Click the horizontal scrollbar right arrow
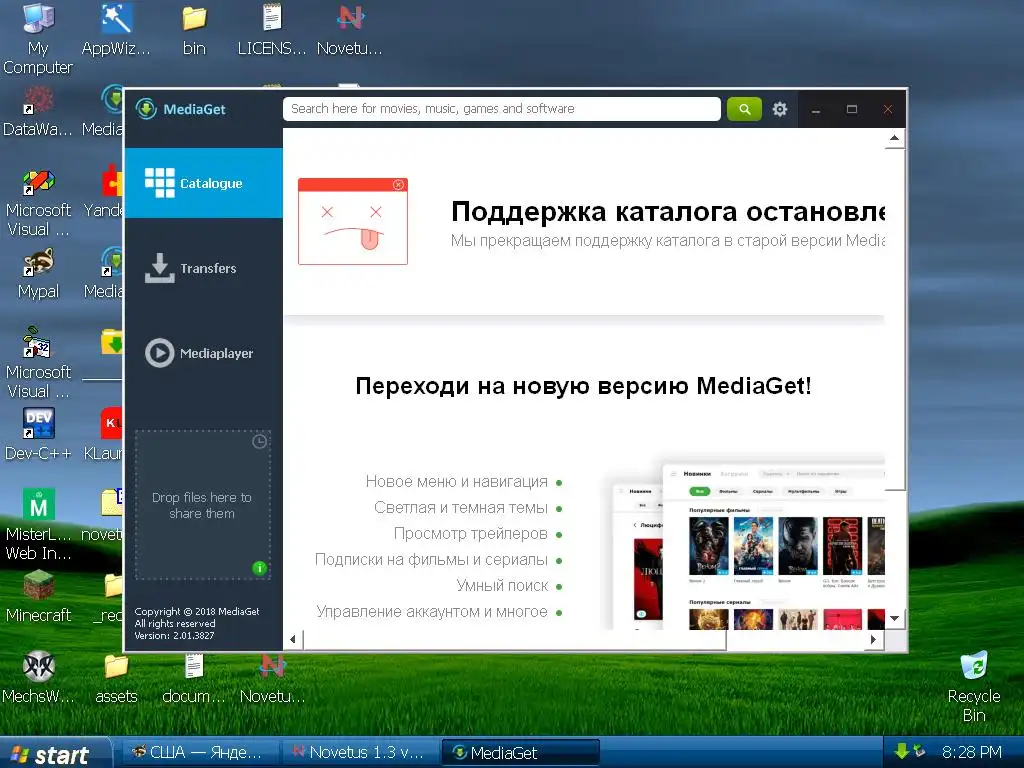Image resolution: width=1024 pixels, height=768 pixels. [x=873, y=639]
